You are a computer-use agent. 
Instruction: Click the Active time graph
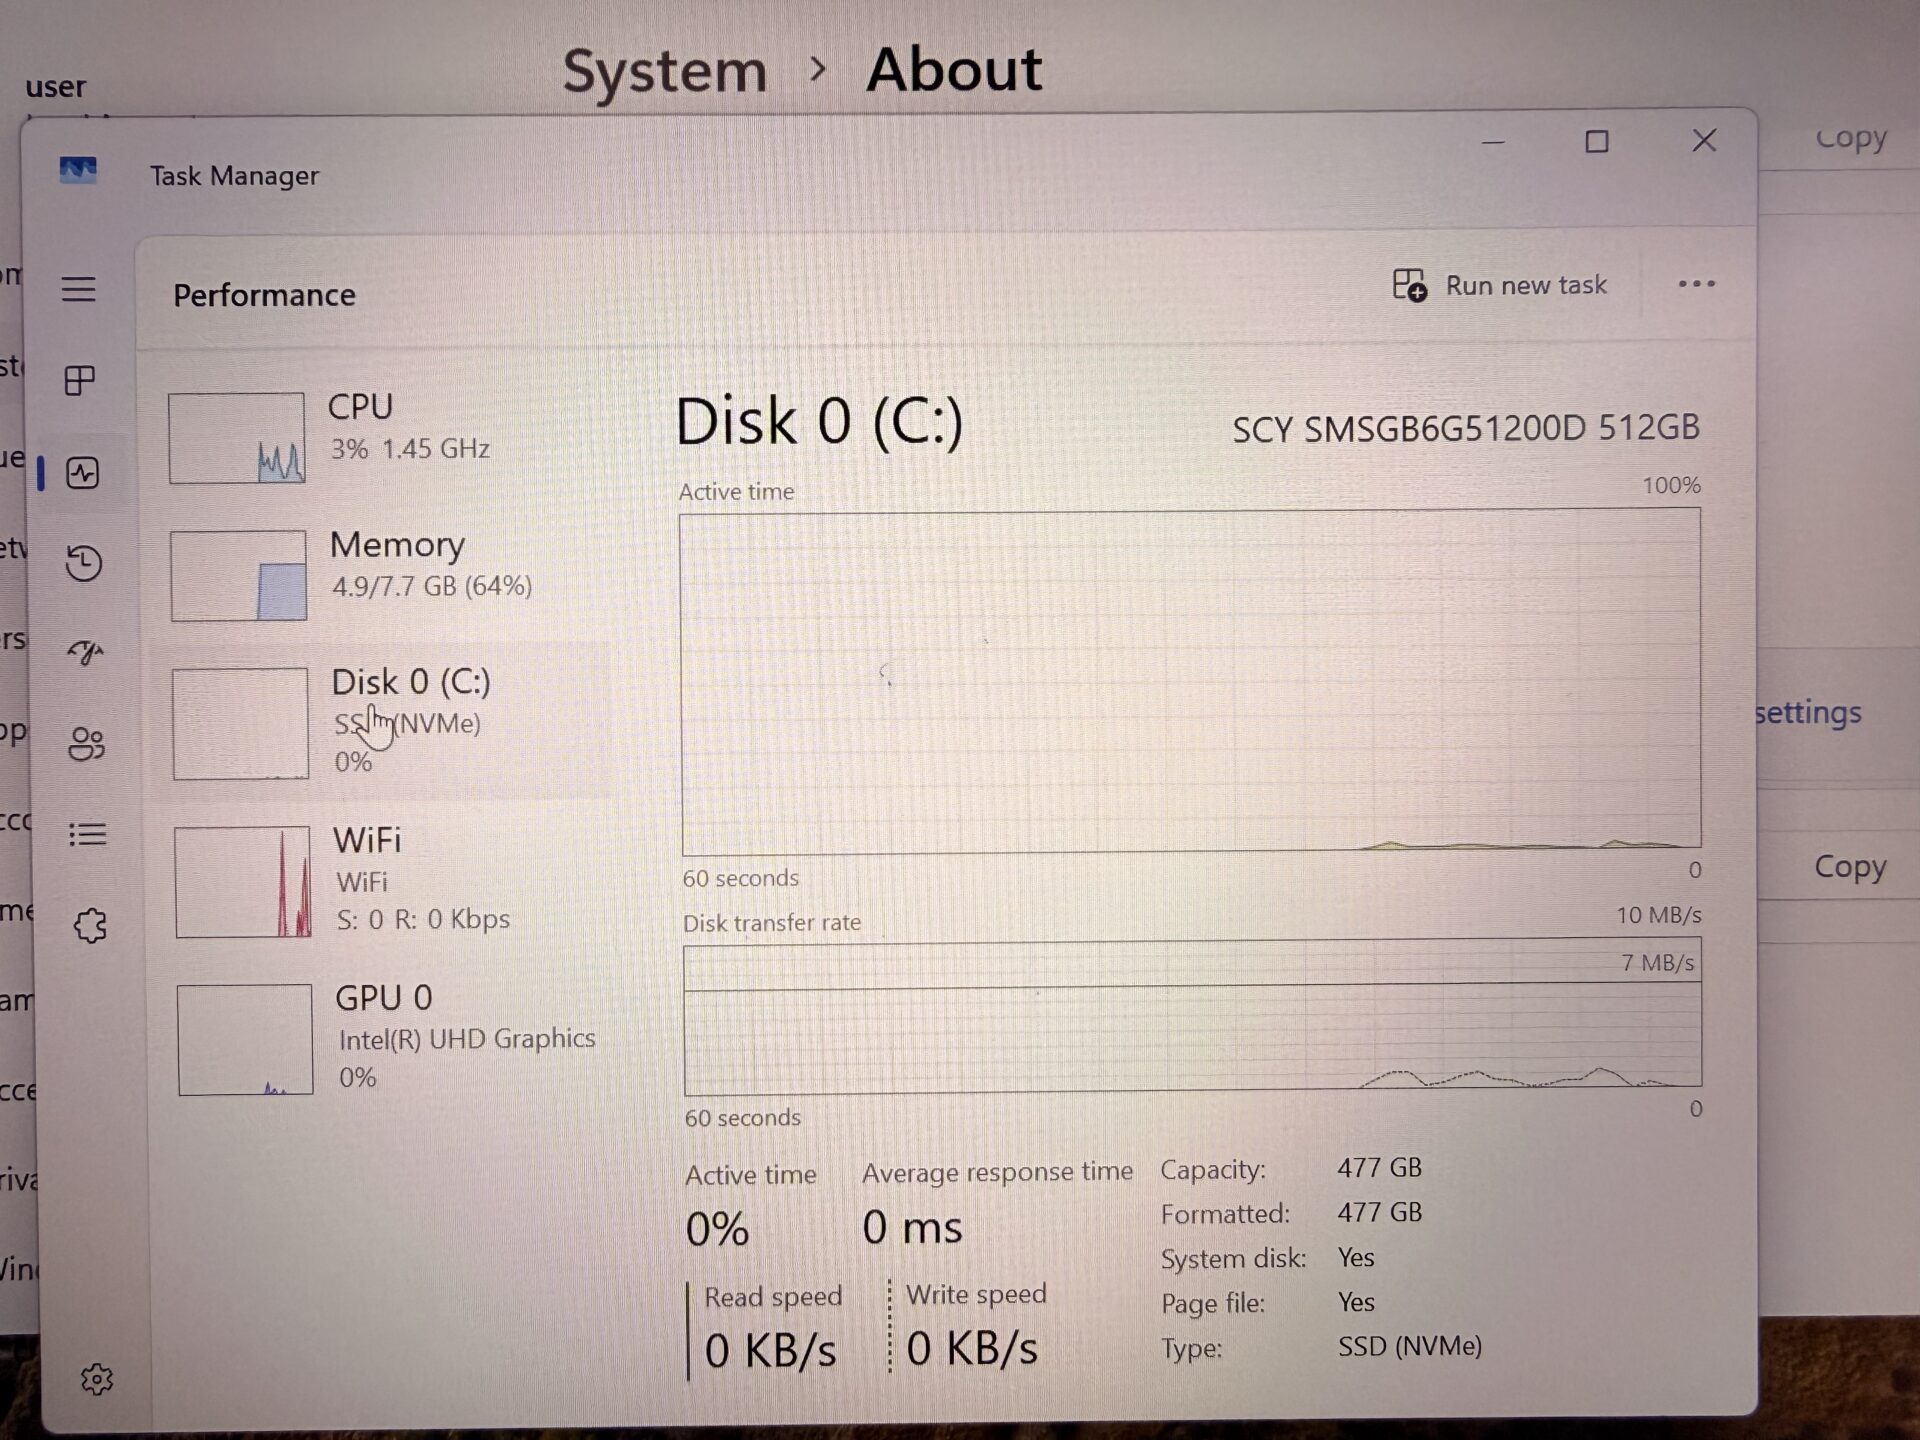click(1190, 682)
